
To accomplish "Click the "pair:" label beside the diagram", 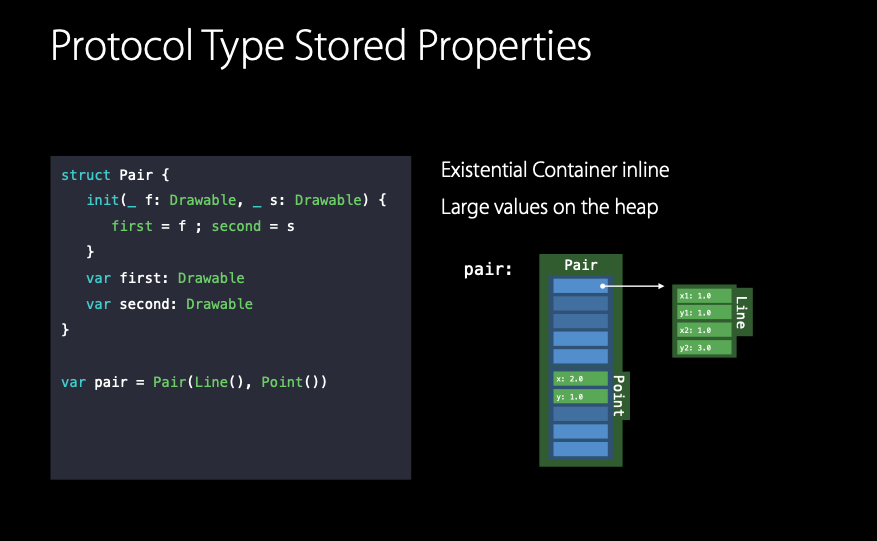I will tap(488, 270).
